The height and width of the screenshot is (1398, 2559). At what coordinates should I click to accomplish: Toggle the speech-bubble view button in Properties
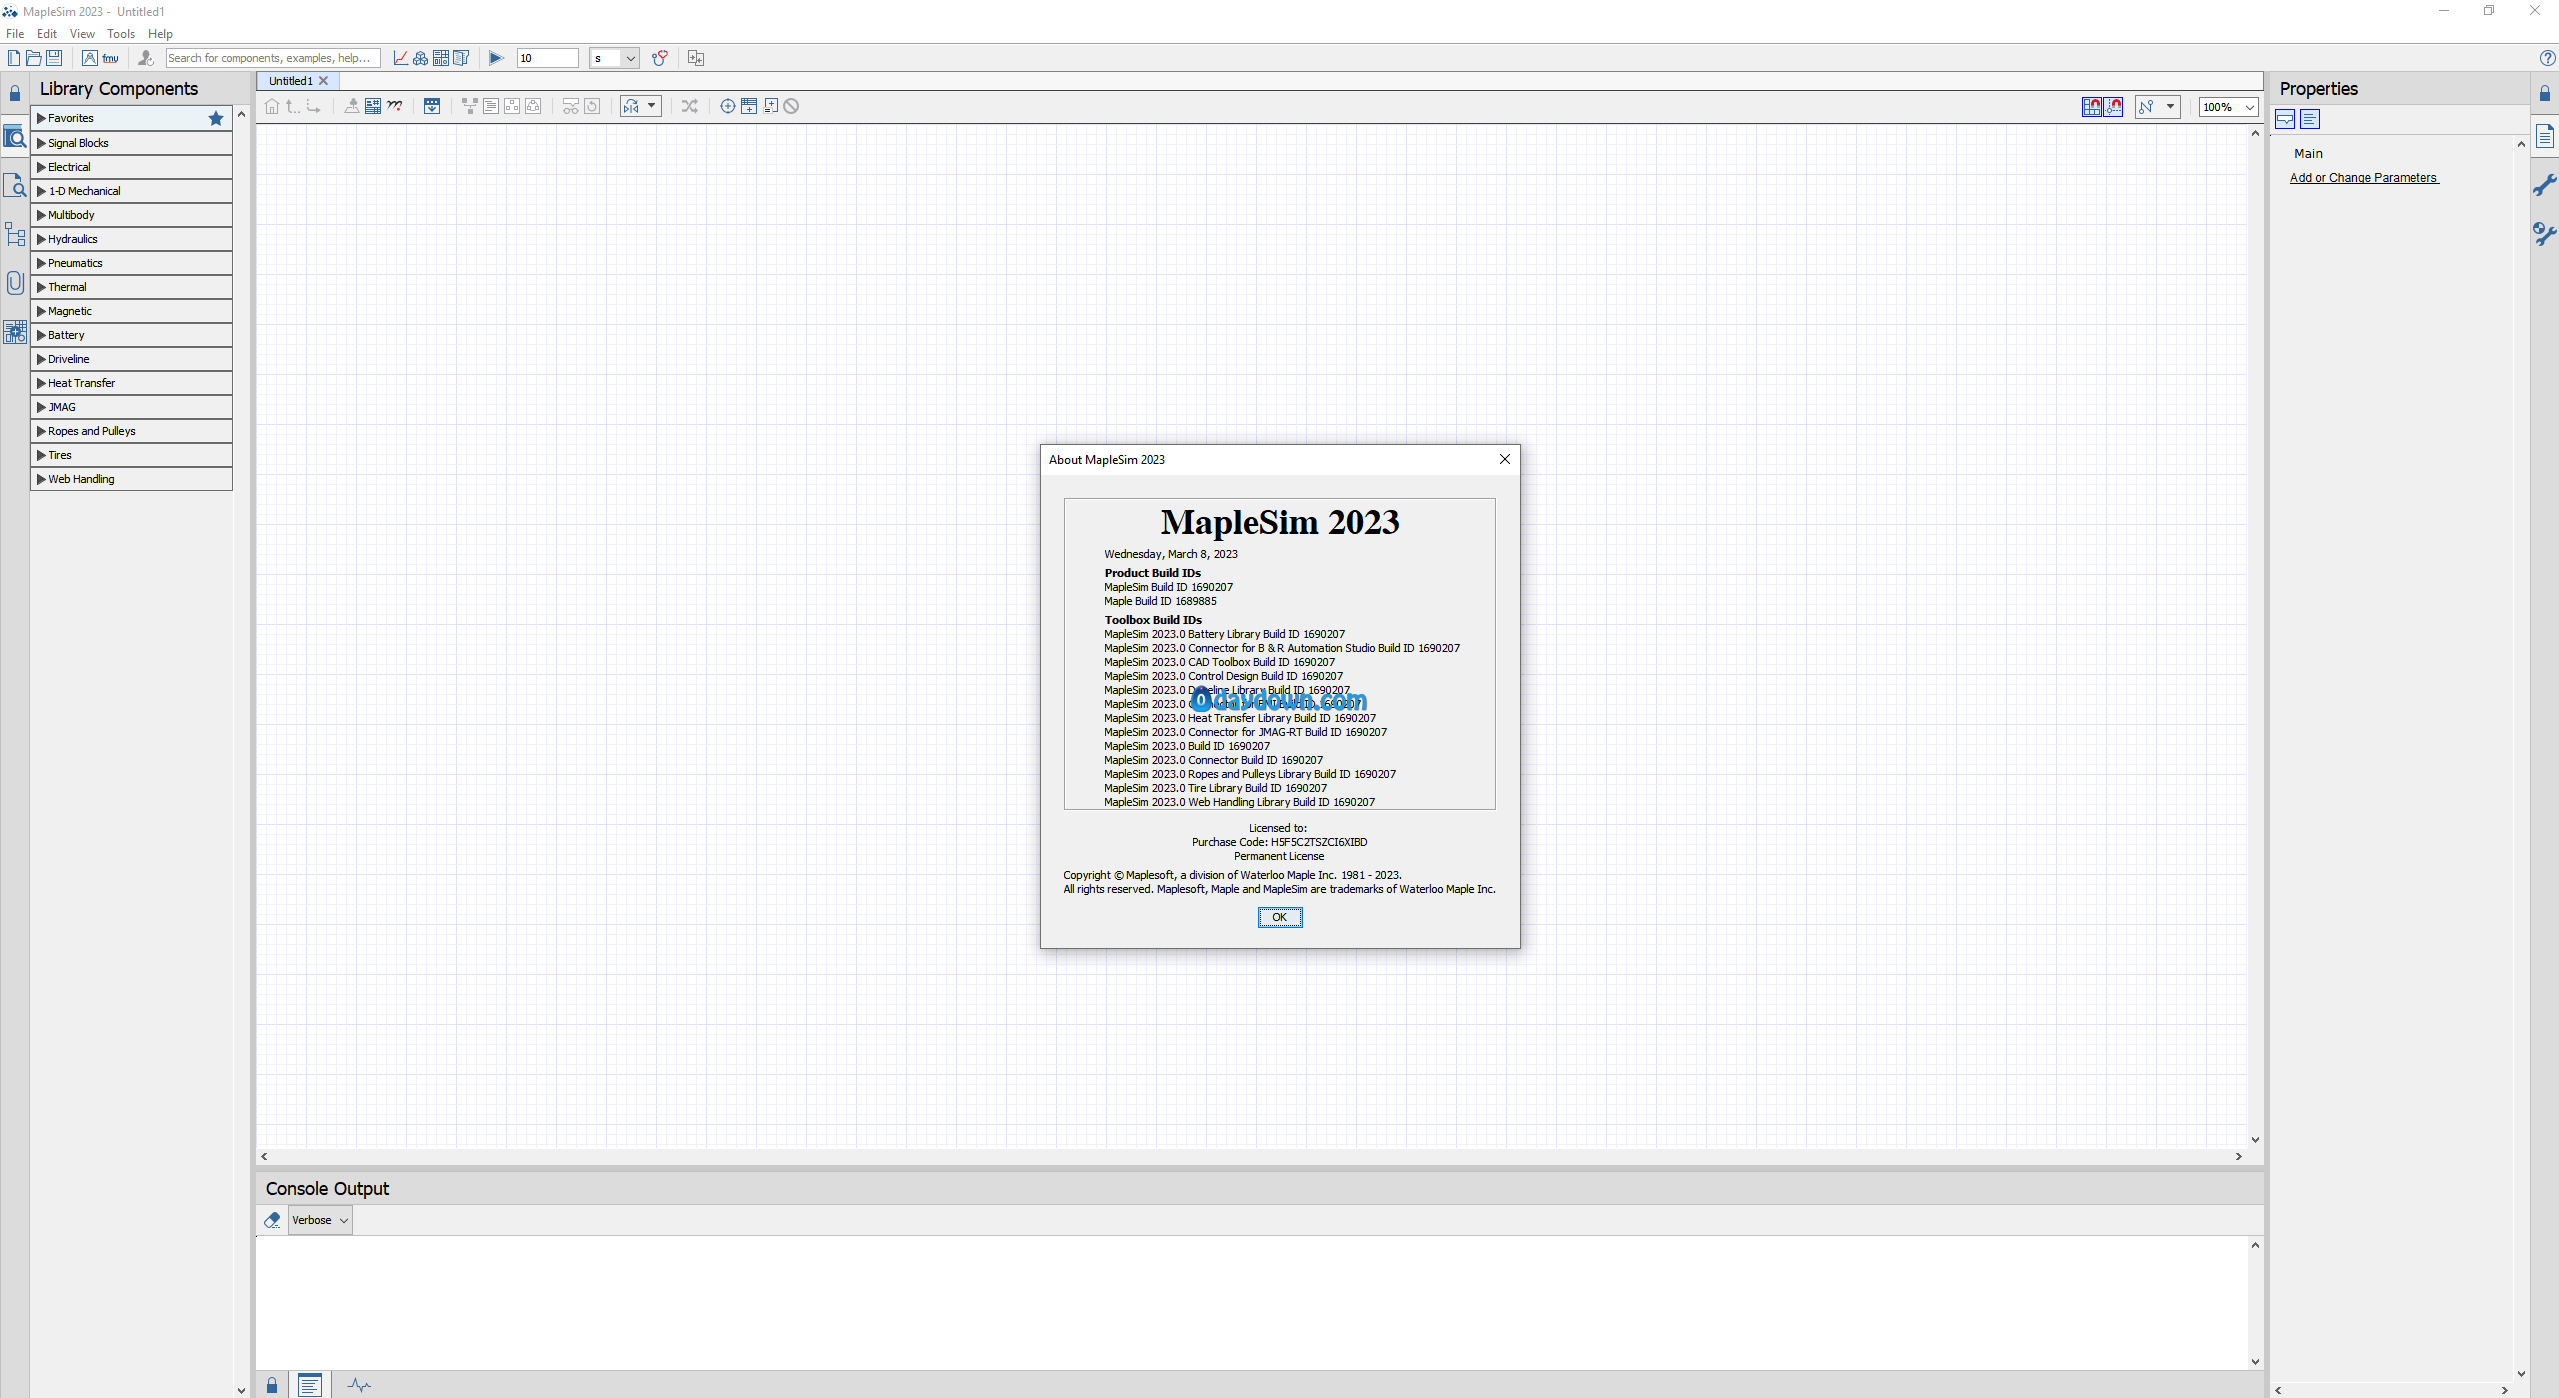pyautogui.click(x=2285, y=120)
